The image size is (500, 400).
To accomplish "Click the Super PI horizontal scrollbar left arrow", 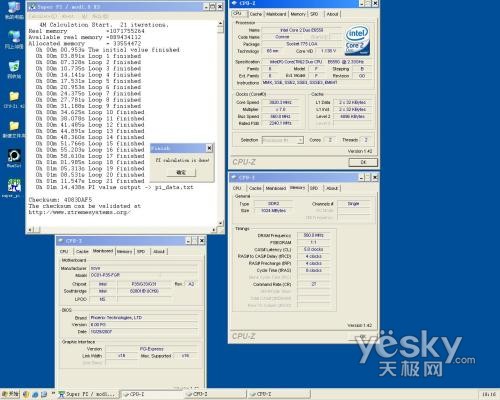I will (x=30, y=229).
